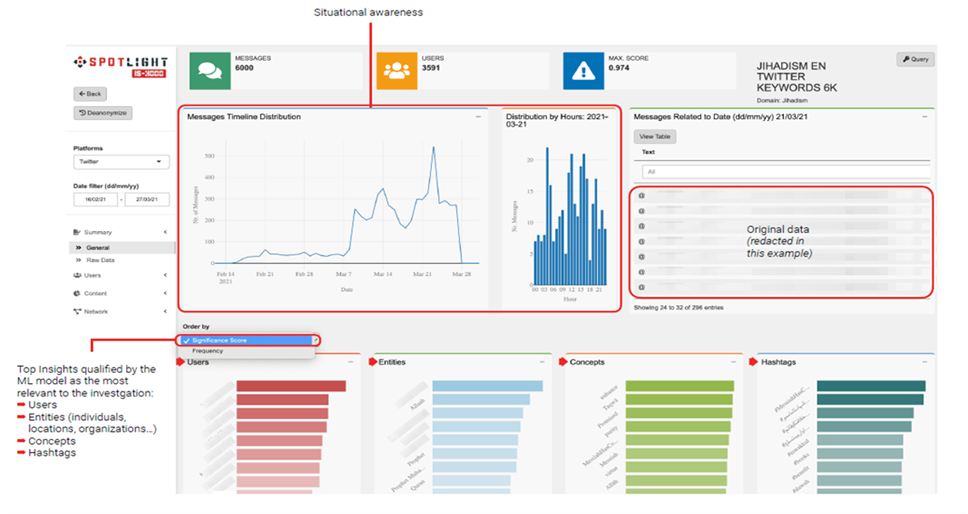The image size is (968, 514).
Task: Click the Summary icon in sidebar
Action: coord(77,232)
